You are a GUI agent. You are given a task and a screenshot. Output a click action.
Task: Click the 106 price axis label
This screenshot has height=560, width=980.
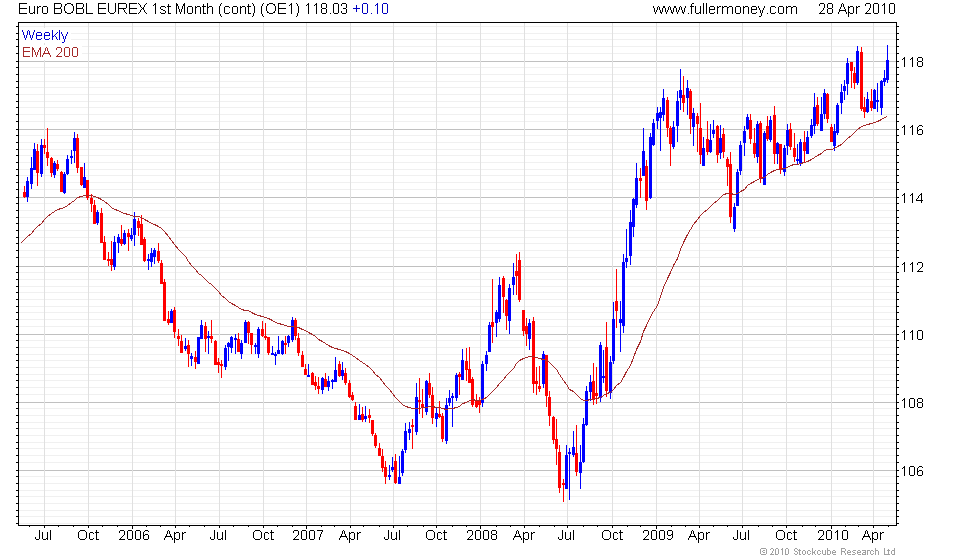(x=911, y=471)
